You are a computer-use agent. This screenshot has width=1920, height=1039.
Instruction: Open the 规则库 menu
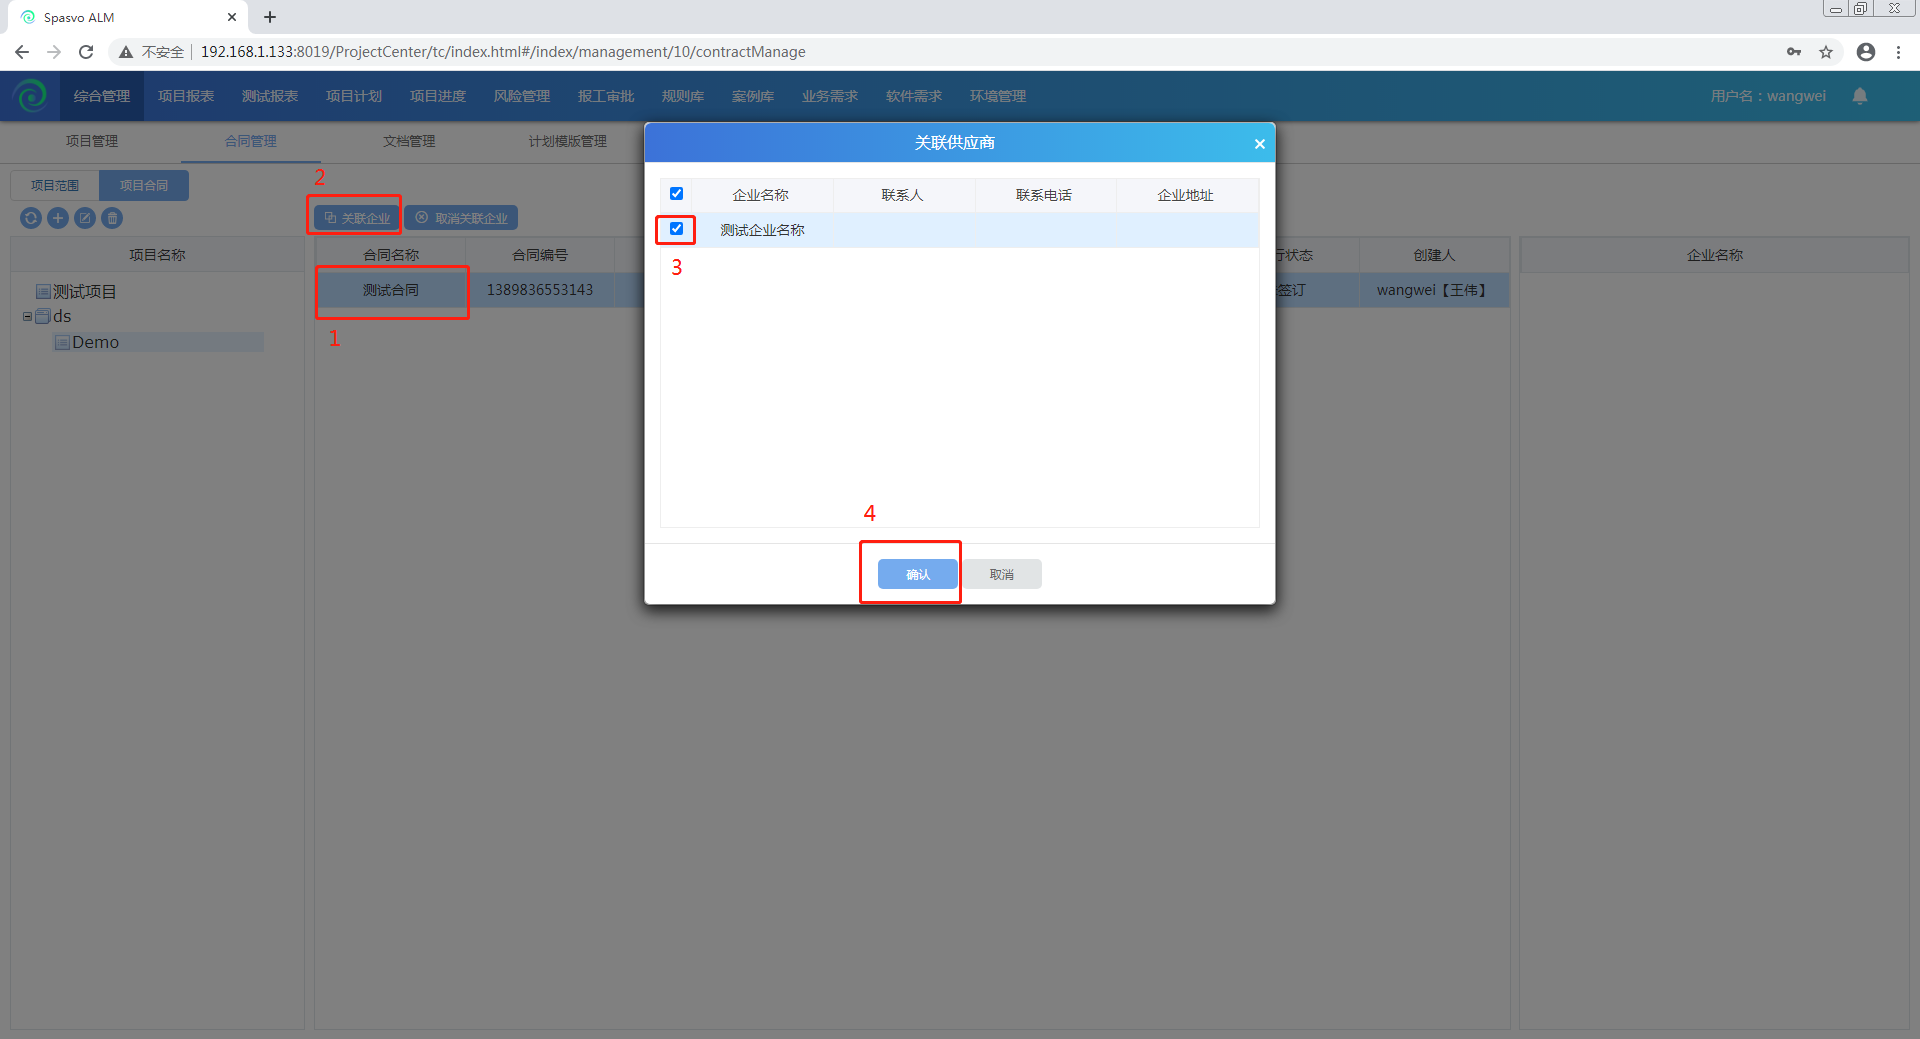683,96
